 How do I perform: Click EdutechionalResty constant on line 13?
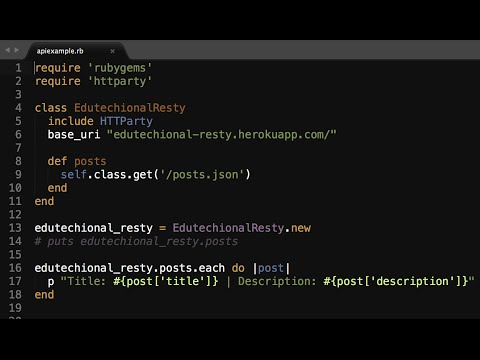tap(228, 228)
